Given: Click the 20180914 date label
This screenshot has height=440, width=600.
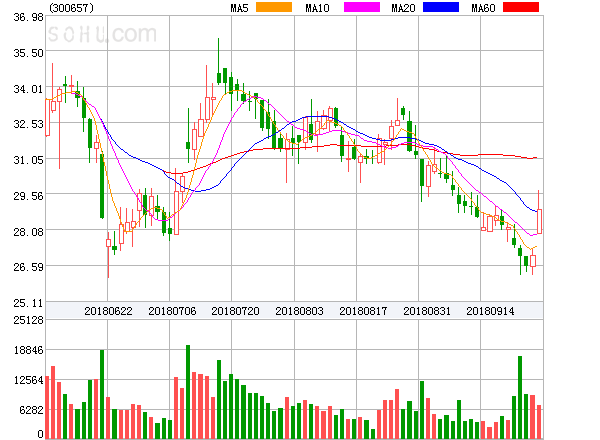Looking at the screenshot, I should (490, 311).
